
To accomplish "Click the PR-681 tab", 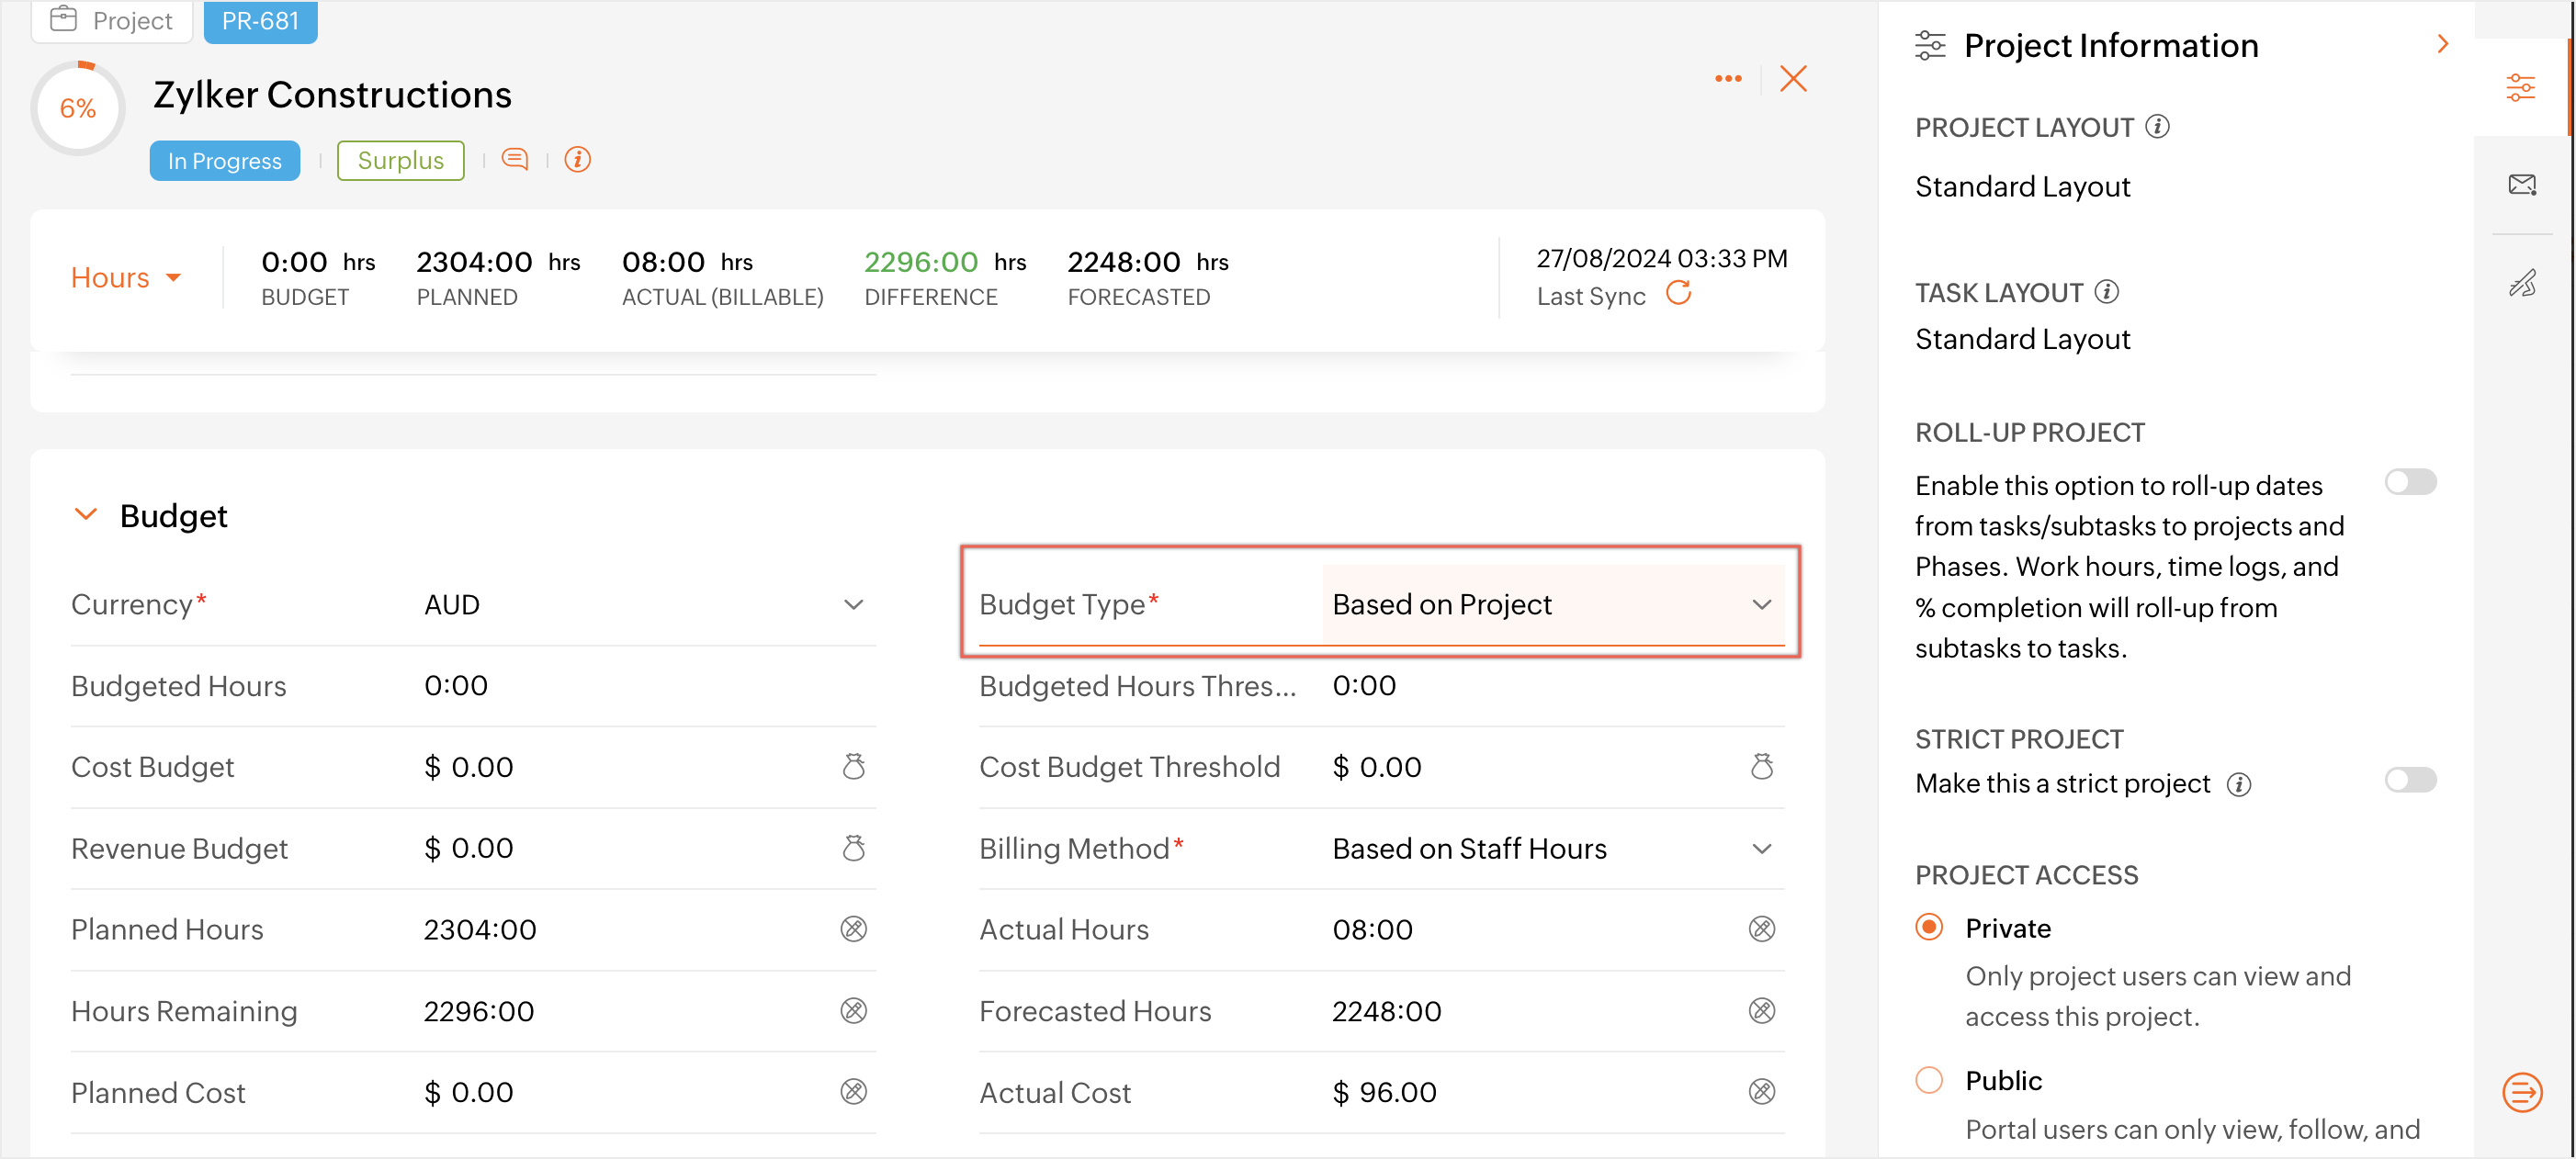I will pyautogui.click(x=260, y=21).
